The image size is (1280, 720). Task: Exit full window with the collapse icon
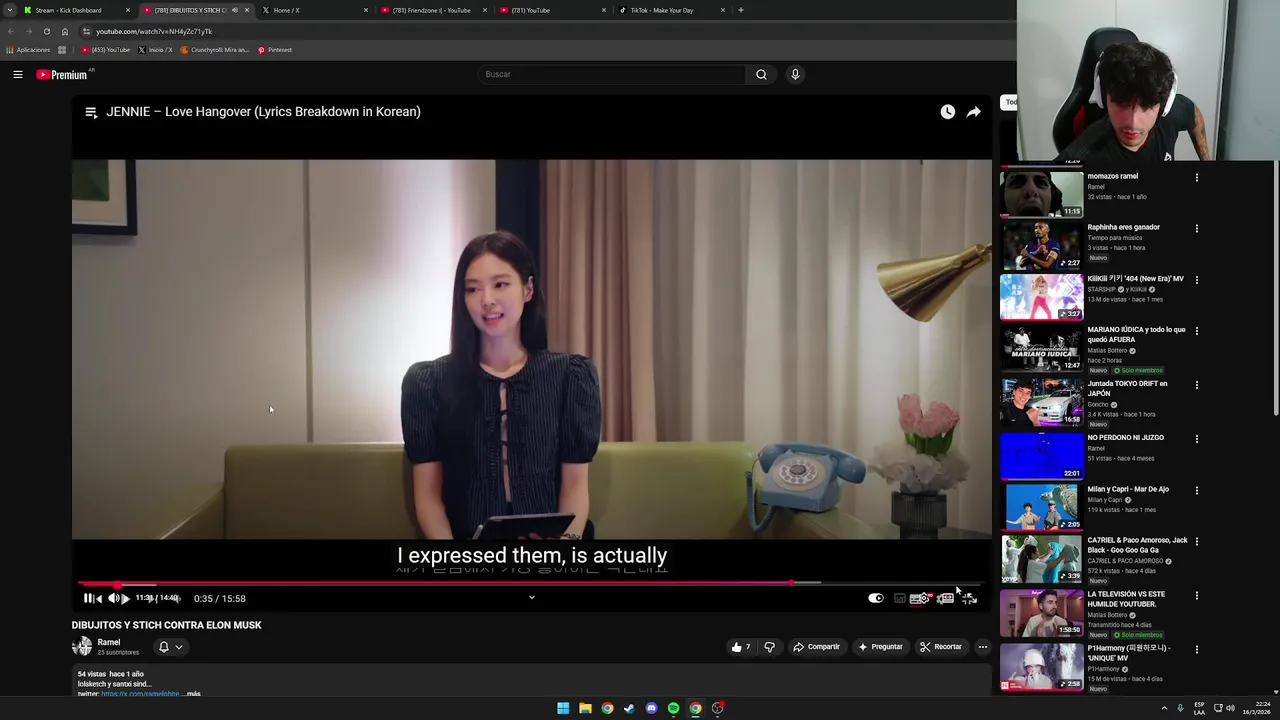[969, 598]
